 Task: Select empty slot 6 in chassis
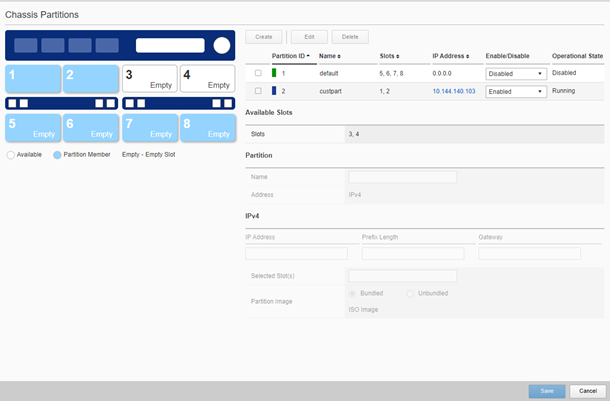90,125
